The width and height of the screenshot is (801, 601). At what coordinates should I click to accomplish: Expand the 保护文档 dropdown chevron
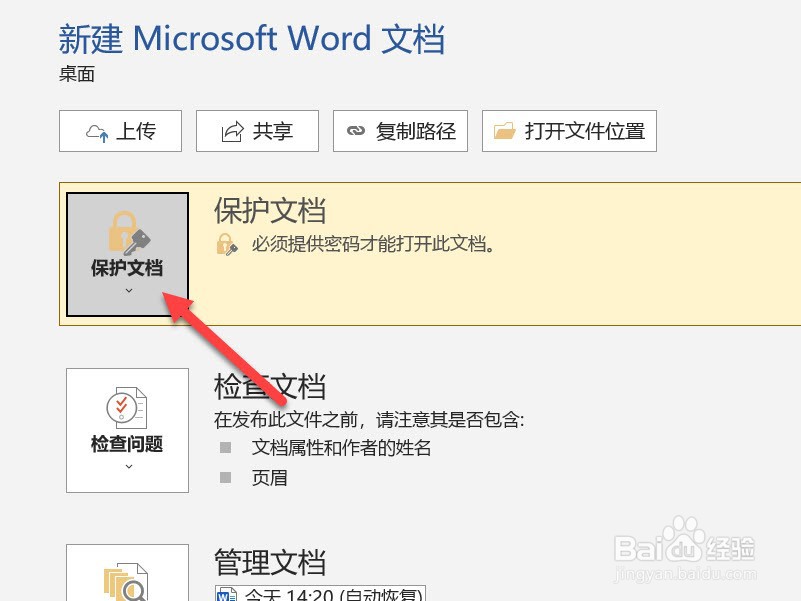coord(127,291)
